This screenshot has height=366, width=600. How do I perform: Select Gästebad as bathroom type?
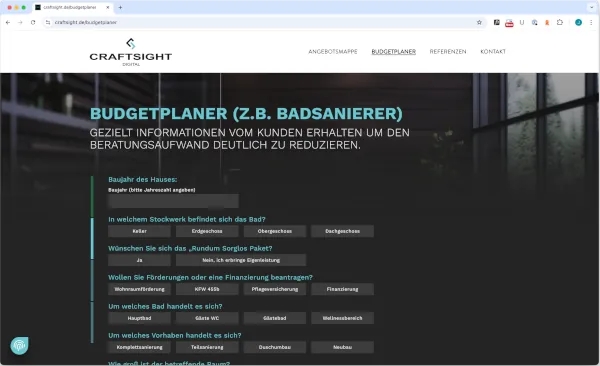(275, 318)
